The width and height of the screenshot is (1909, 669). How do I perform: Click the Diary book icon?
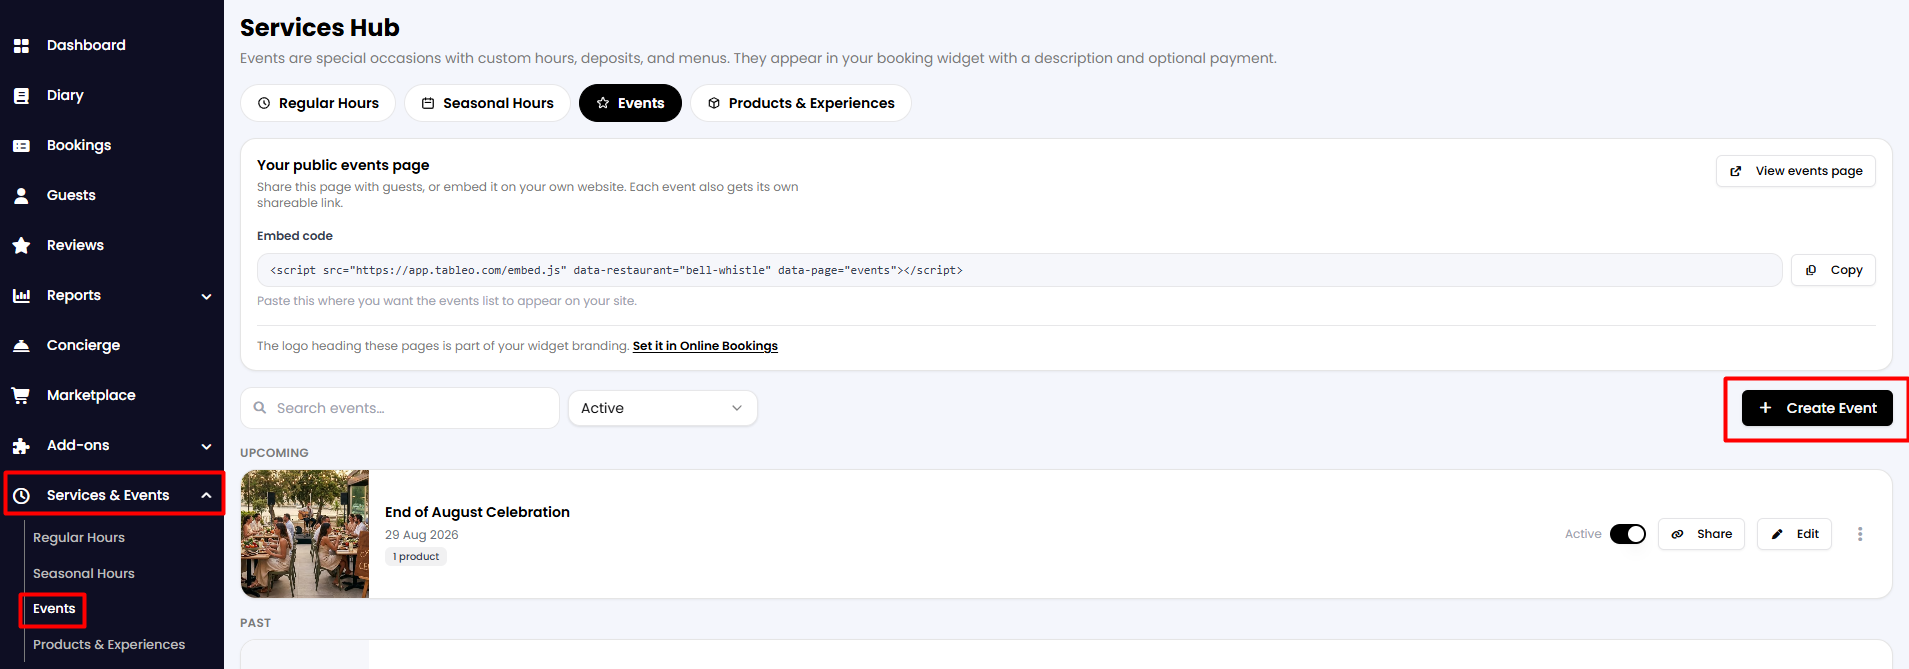[21, 96]
